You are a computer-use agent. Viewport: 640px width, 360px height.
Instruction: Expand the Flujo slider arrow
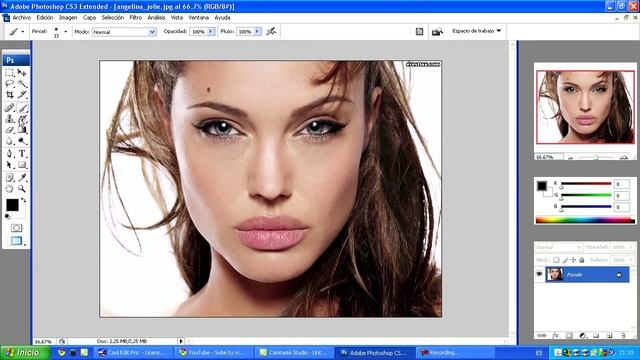point(257,31)
